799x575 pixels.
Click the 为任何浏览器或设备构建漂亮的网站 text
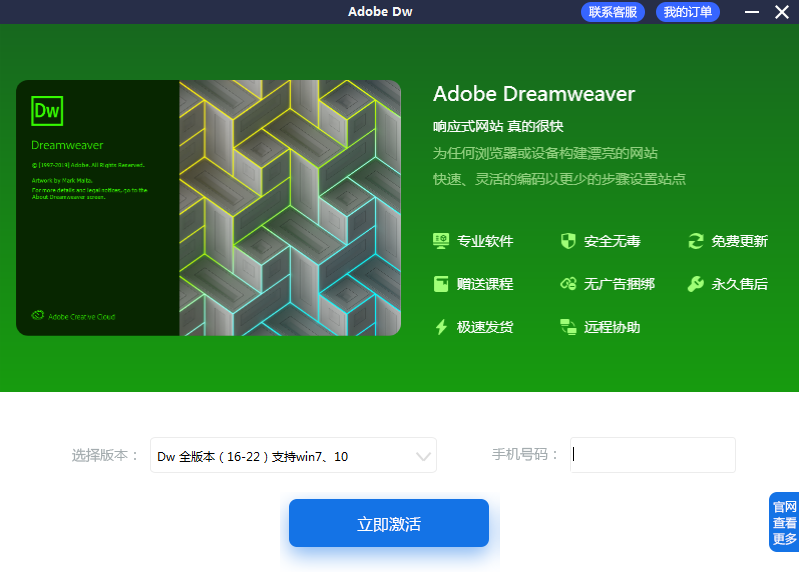(x=545, y=153)
